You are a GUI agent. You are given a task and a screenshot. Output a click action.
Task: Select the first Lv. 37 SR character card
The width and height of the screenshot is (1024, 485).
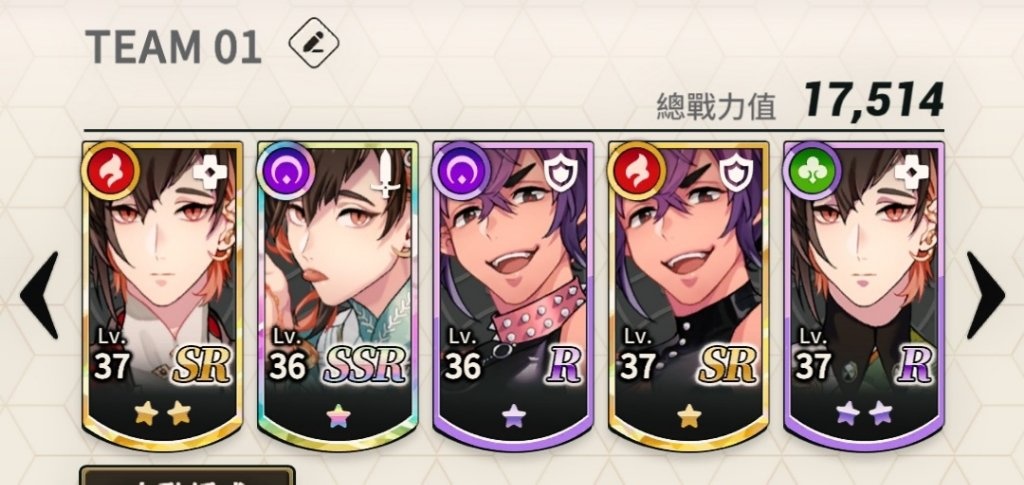[163, 295]
